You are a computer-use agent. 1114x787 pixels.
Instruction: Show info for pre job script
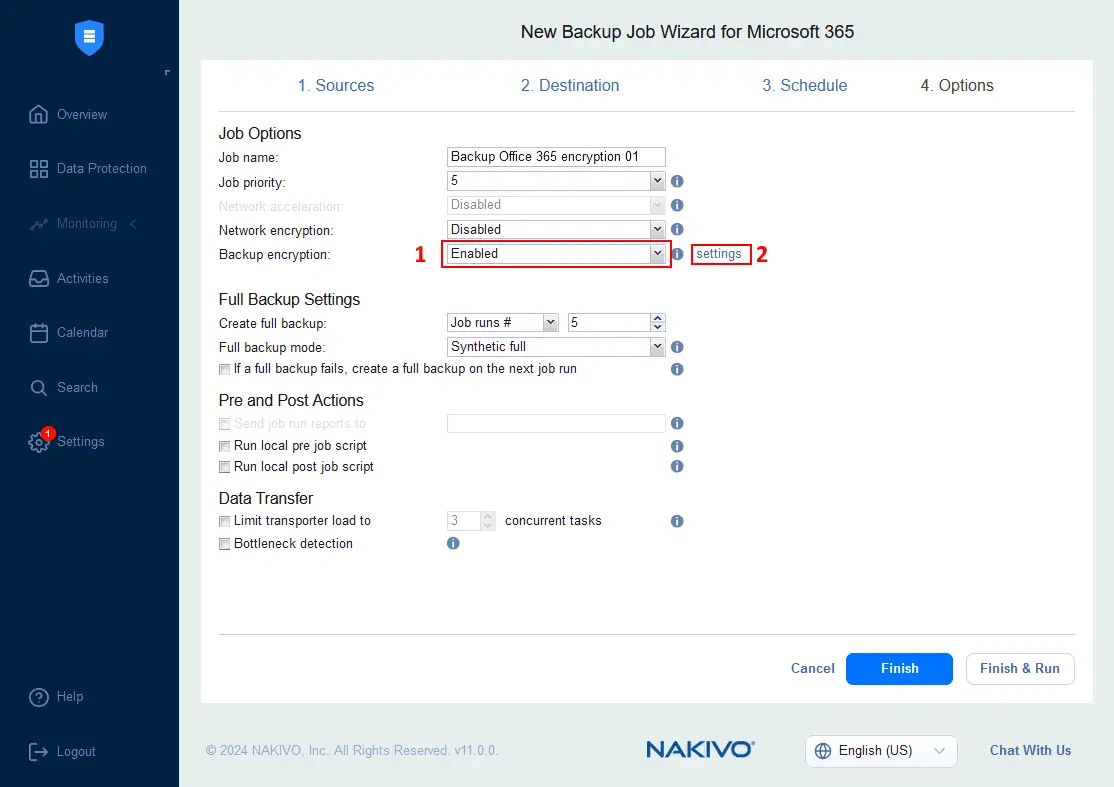(x=677, y=446)
